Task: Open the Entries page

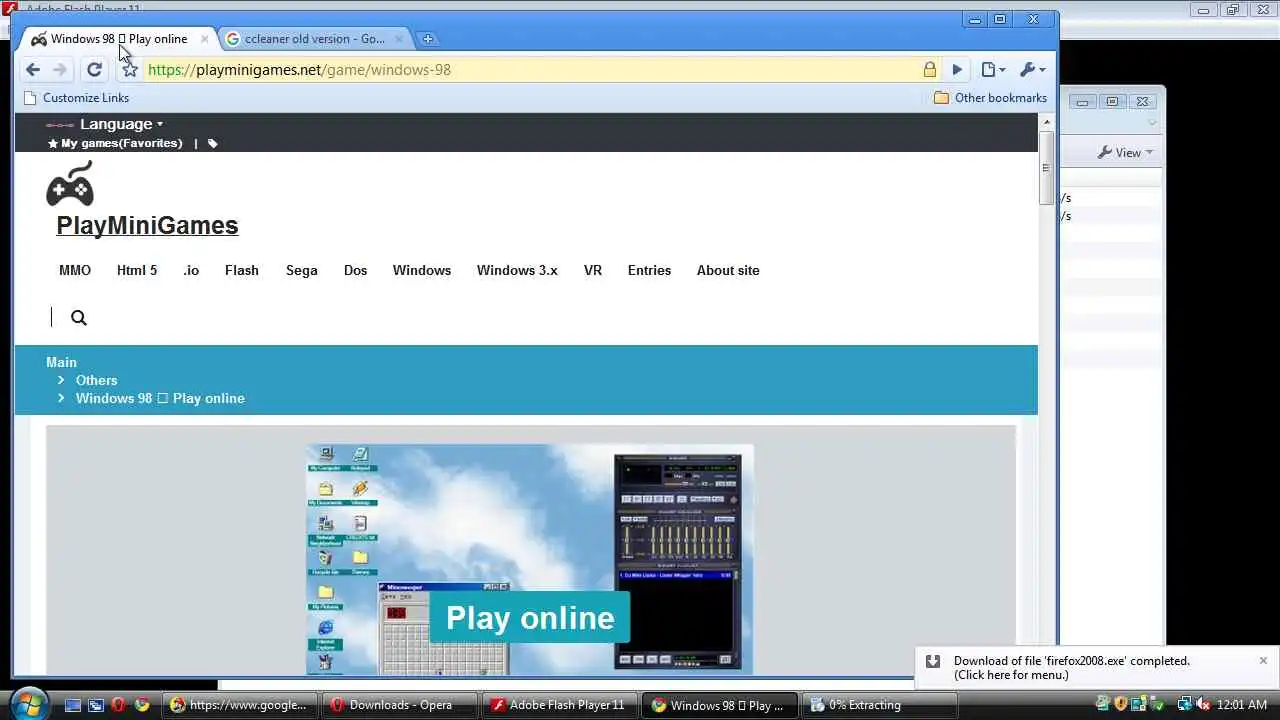Action: 649,270
